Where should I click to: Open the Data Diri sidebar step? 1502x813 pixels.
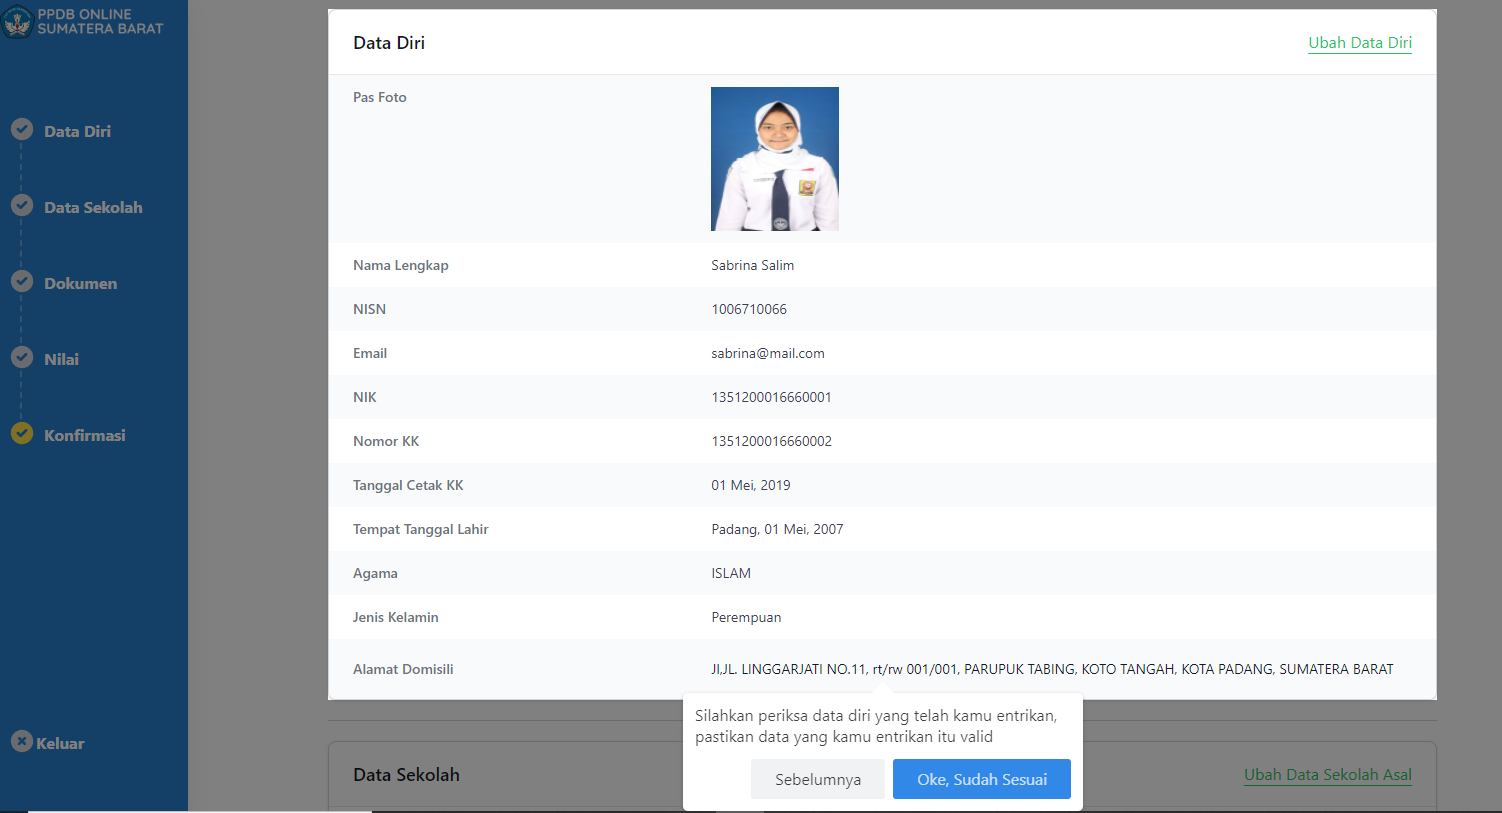(x=77, y=132)
